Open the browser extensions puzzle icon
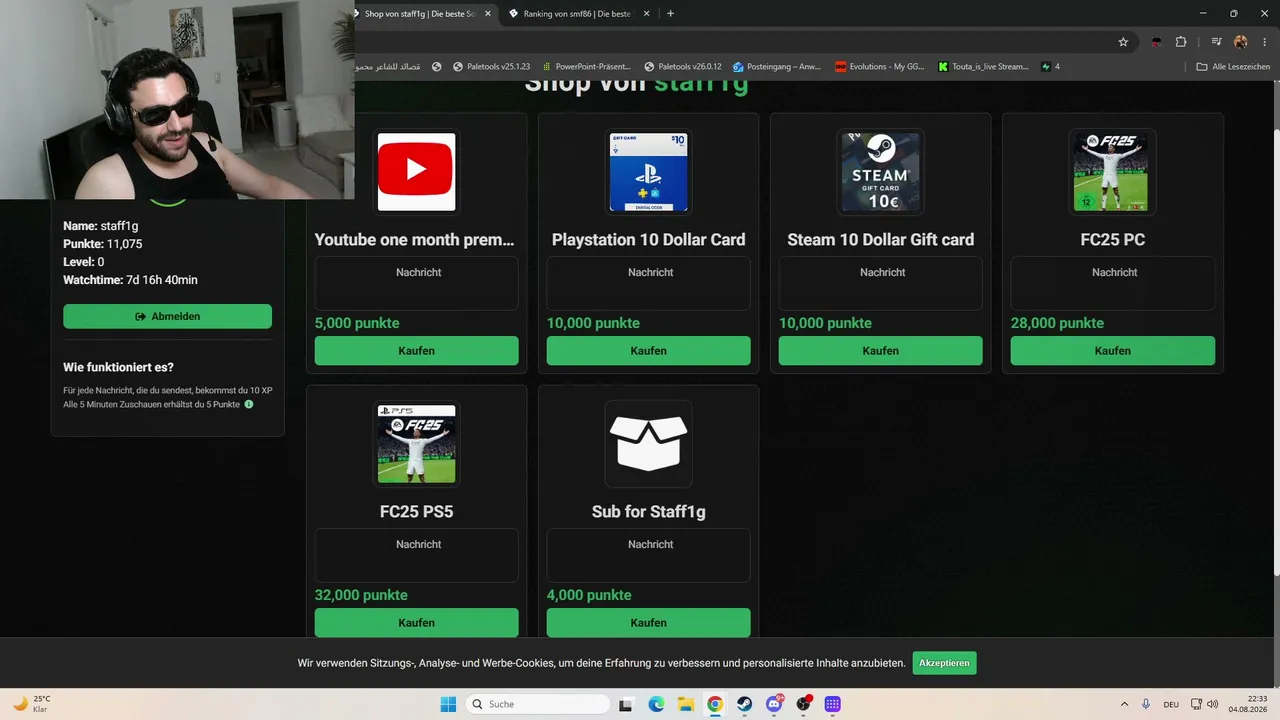Image resolution: width=1280 pixels, height=720 pixels. (x=1181, y=42)
